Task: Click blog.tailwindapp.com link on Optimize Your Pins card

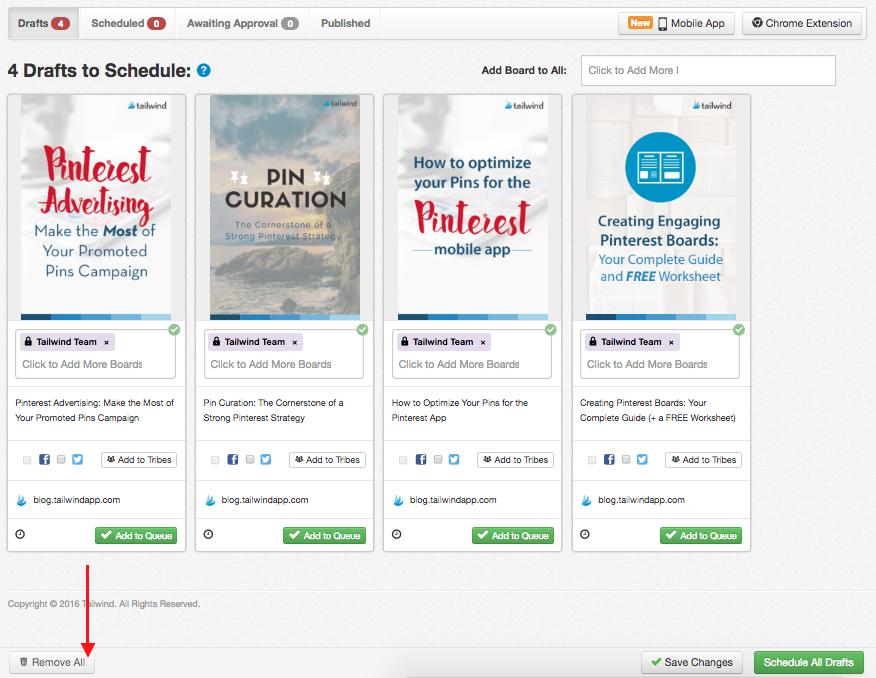Action: tap(453, 500)
